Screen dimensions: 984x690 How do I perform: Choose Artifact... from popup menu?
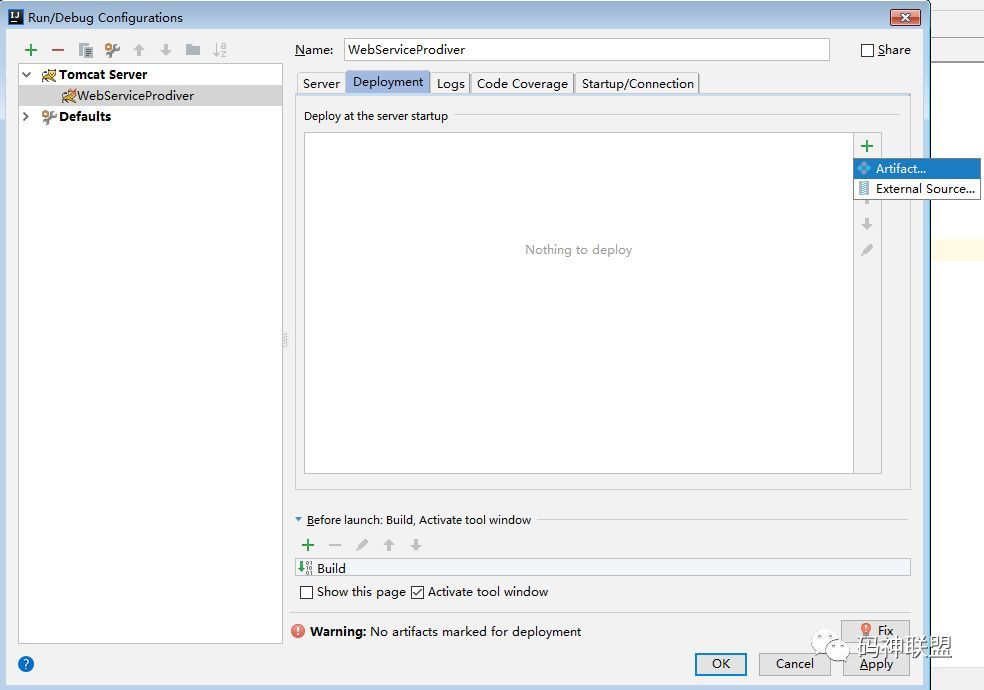(x=917, y=168)
